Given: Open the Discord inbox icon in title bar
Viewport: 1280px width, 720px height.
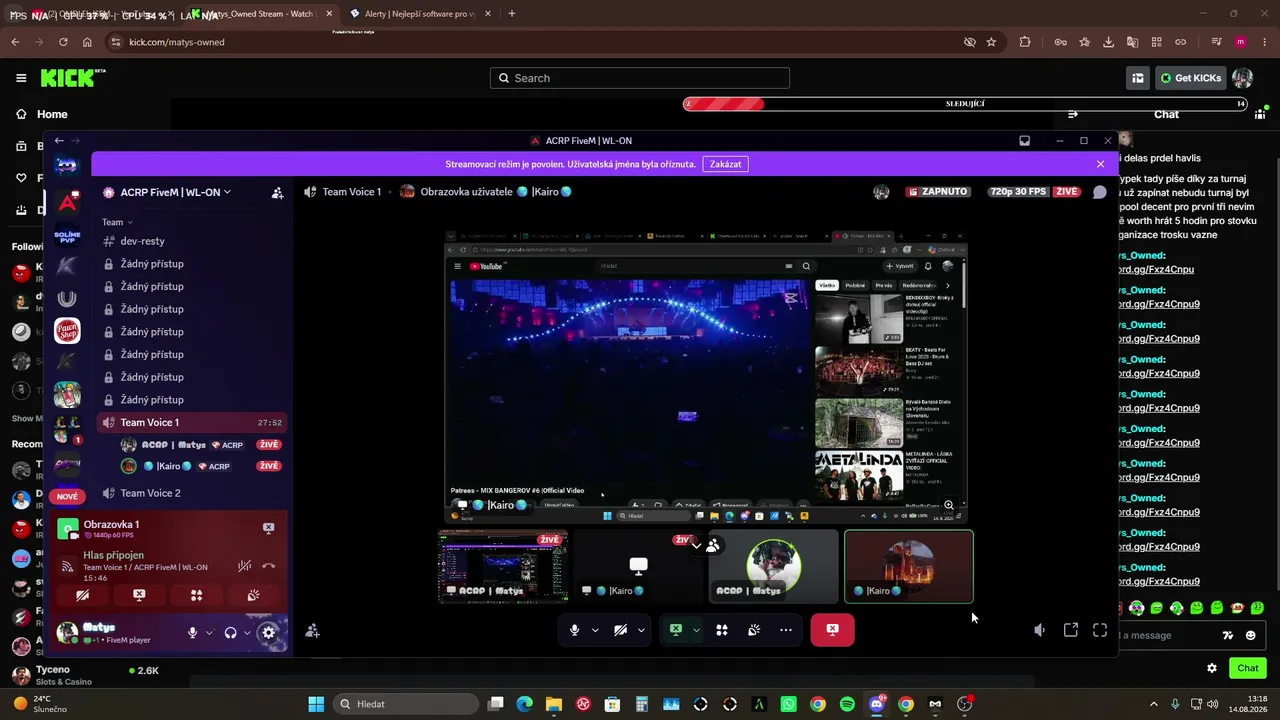Looking at the screenshot, I should pyautogui.click(x=1024, y=141).
